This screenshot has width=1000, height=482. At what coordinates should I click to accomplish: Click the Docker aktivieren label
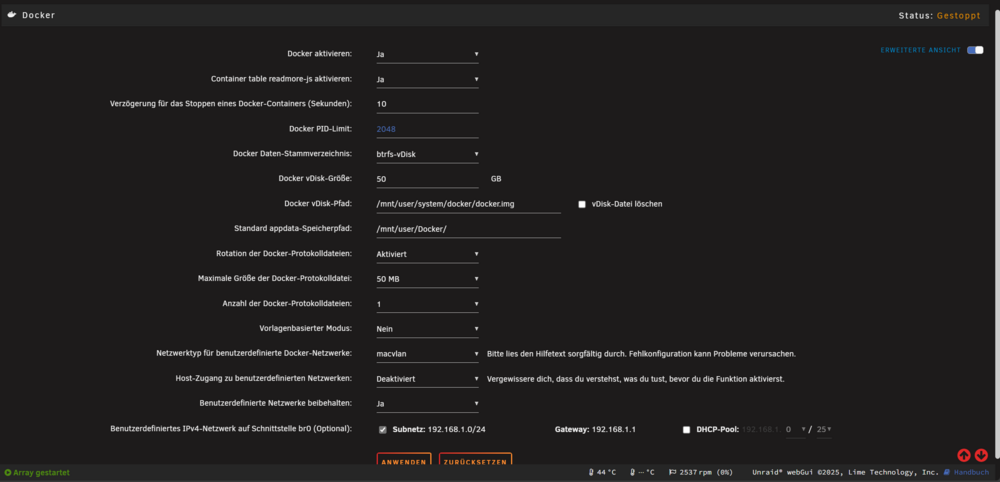[x=320, y=54]
